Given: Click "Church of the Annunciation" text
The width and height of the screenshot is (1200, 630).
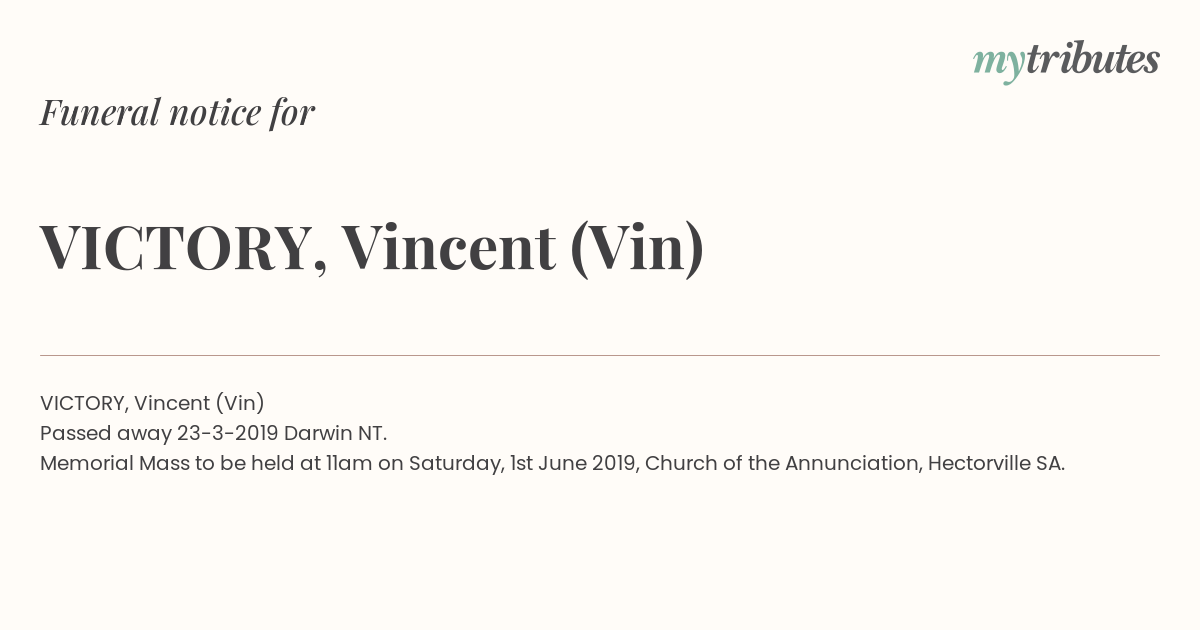Looking at the screenshot, I should pyautogui.click(x=783, y=464).
